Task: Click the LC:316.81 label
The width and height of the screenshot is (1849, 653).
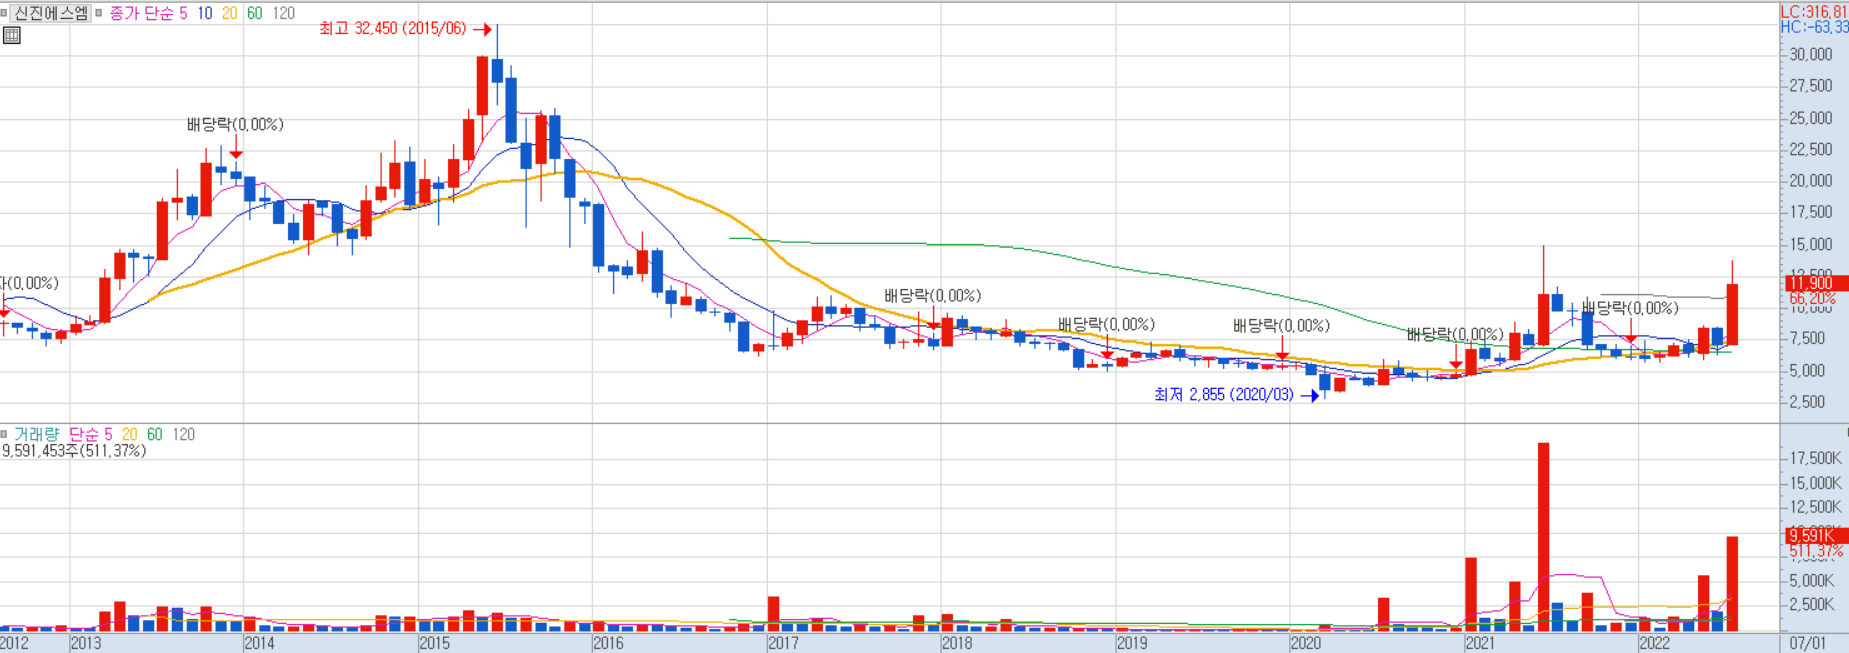Action: pyautogui.click(x=1814, y=12)
